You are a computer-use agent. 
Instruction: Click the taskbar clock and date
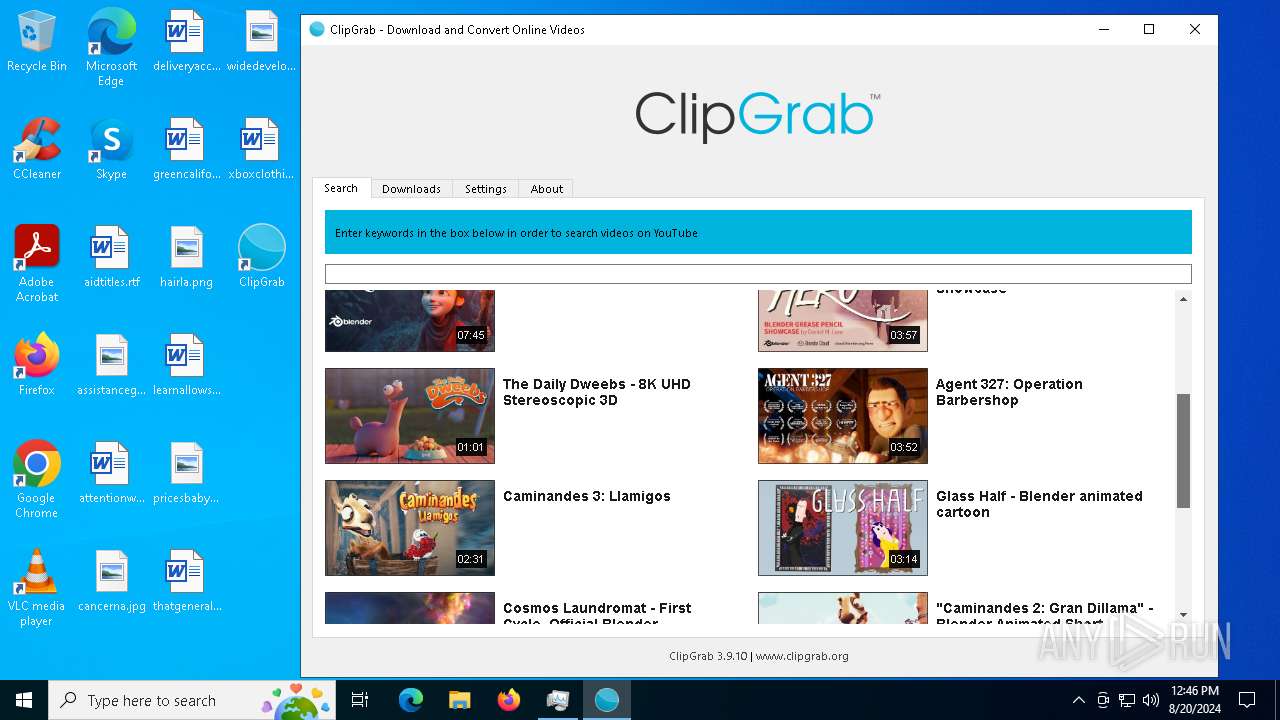tap(1194, 700)
